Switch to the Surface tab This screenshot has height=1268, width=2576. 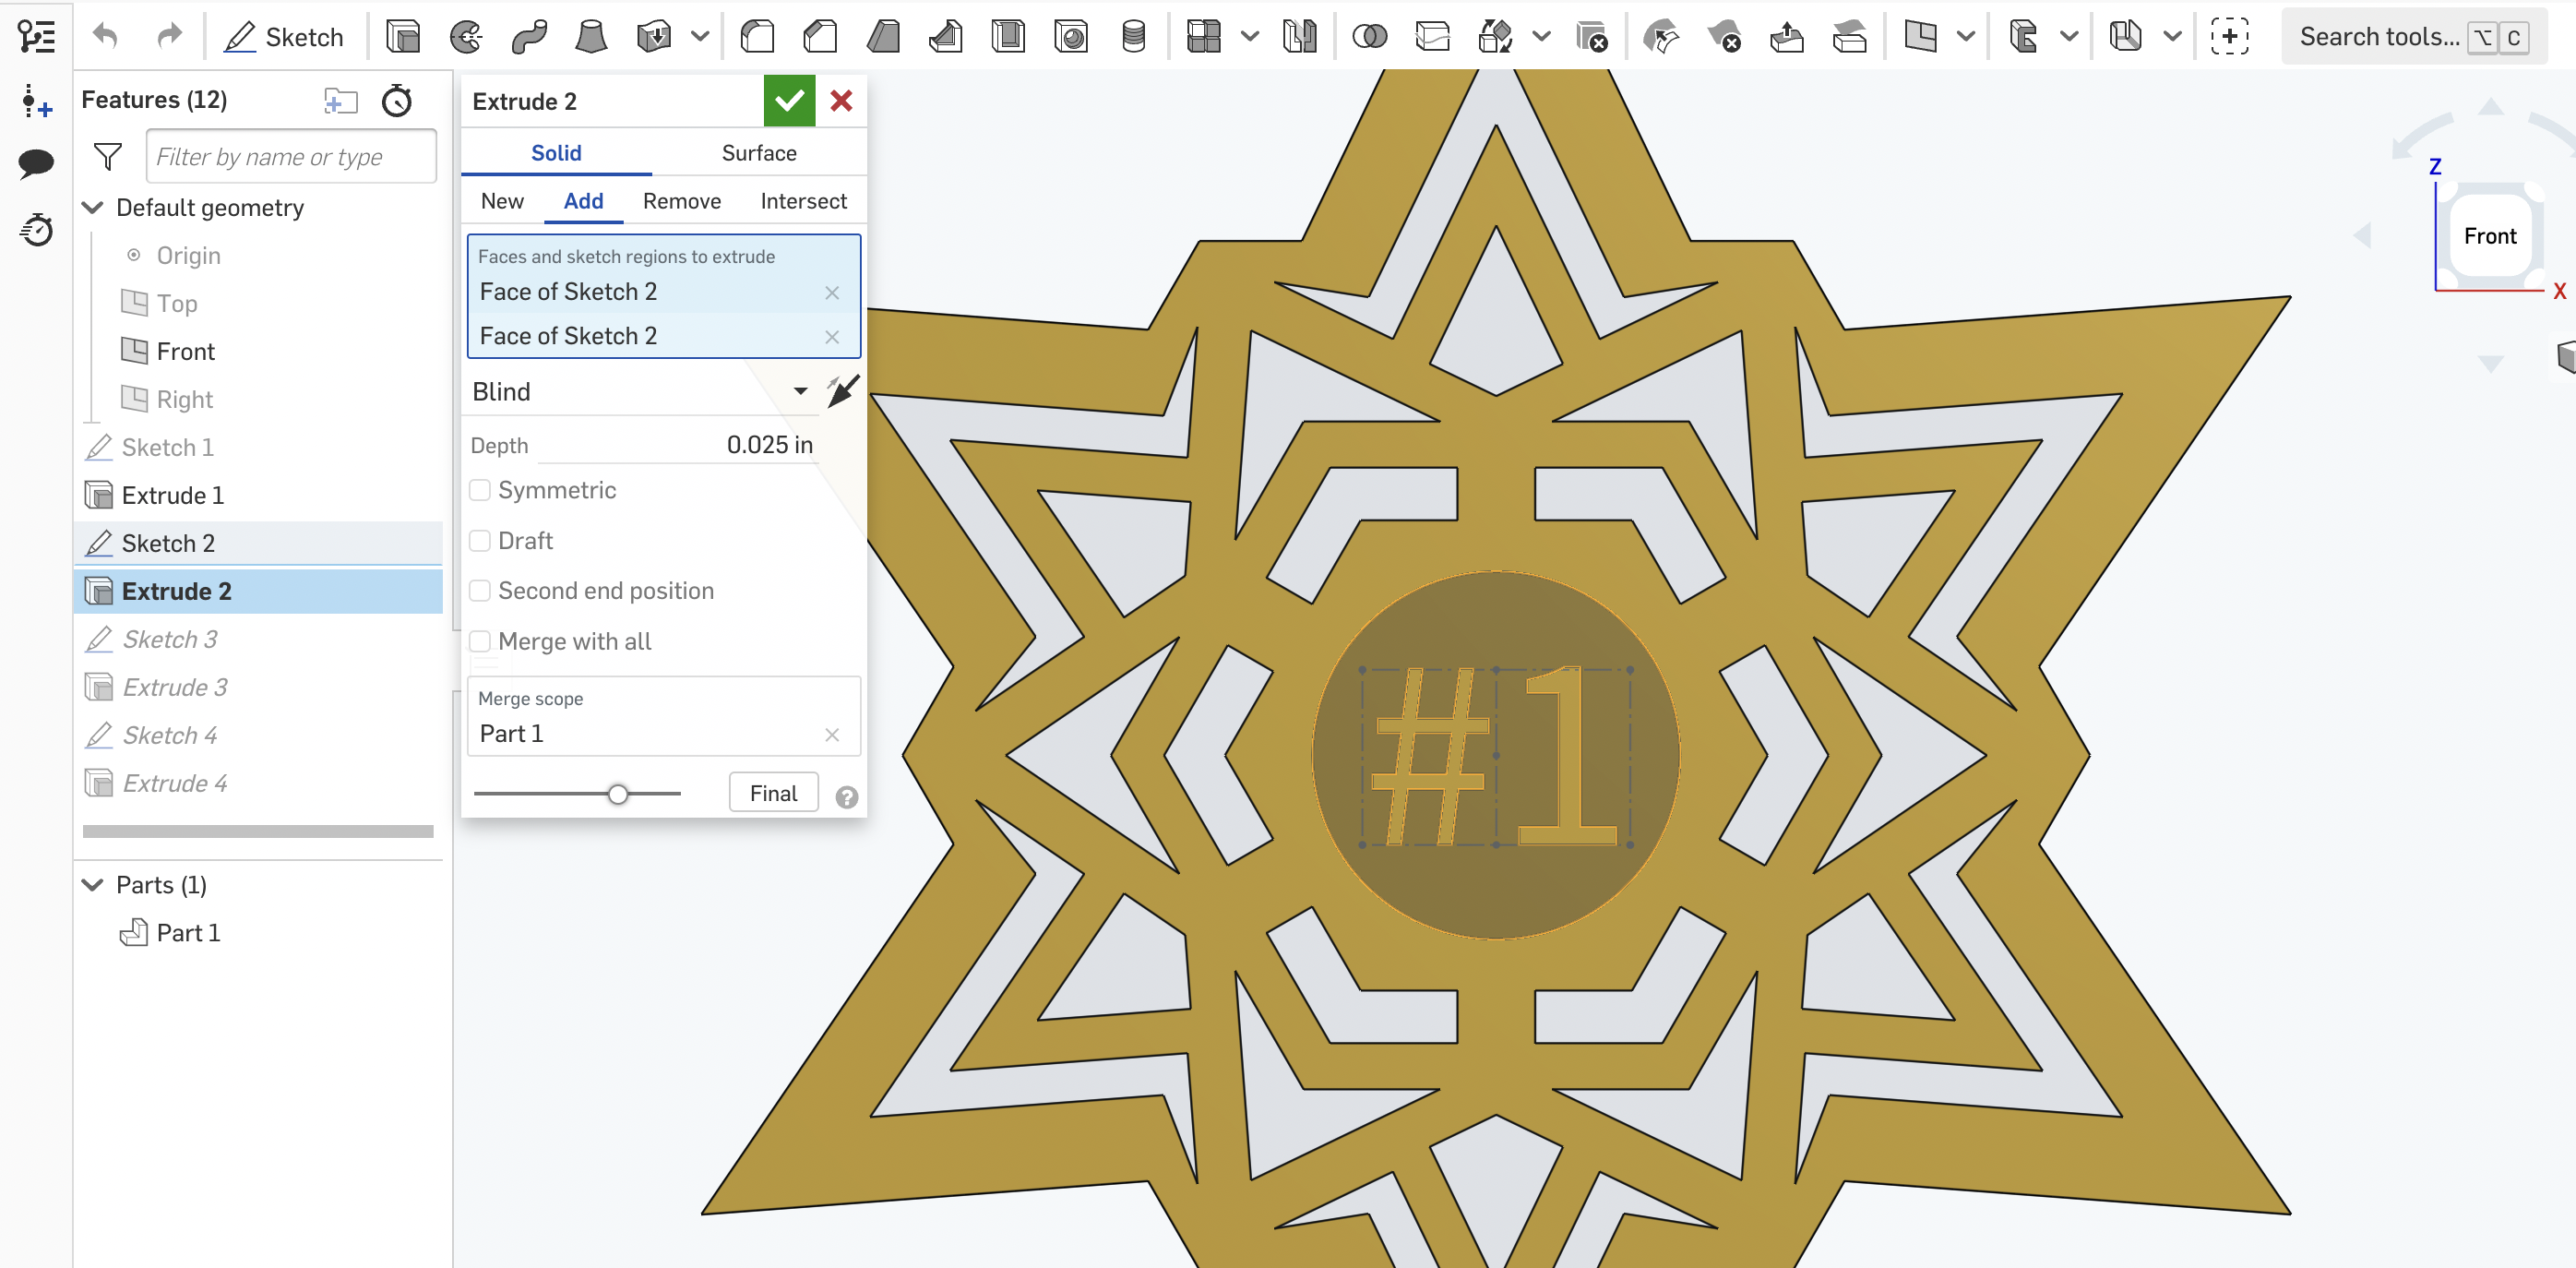click(759, 153)
